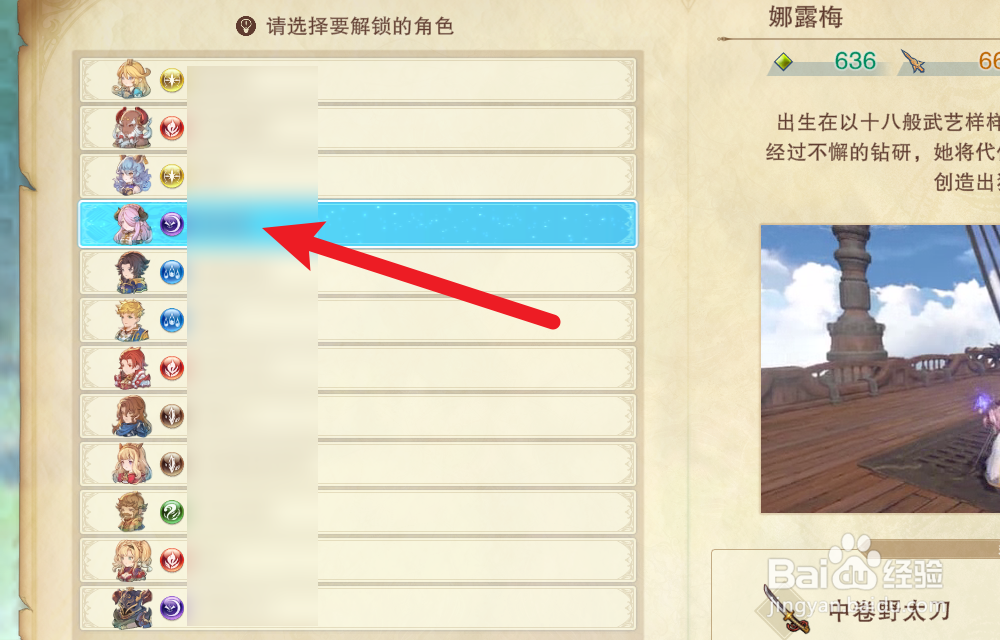
Task: Choose the blonde girl with red bow portrait
Action: (132, 464)
